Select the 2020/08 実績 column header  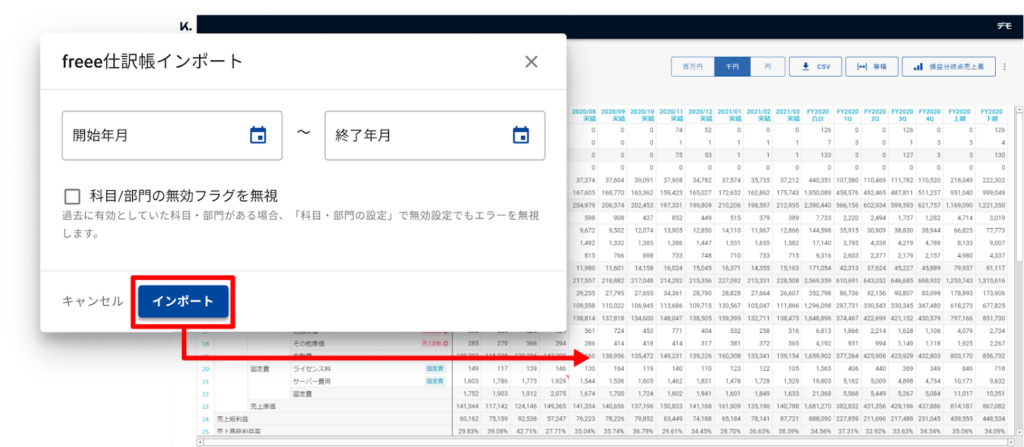point(584,115)
